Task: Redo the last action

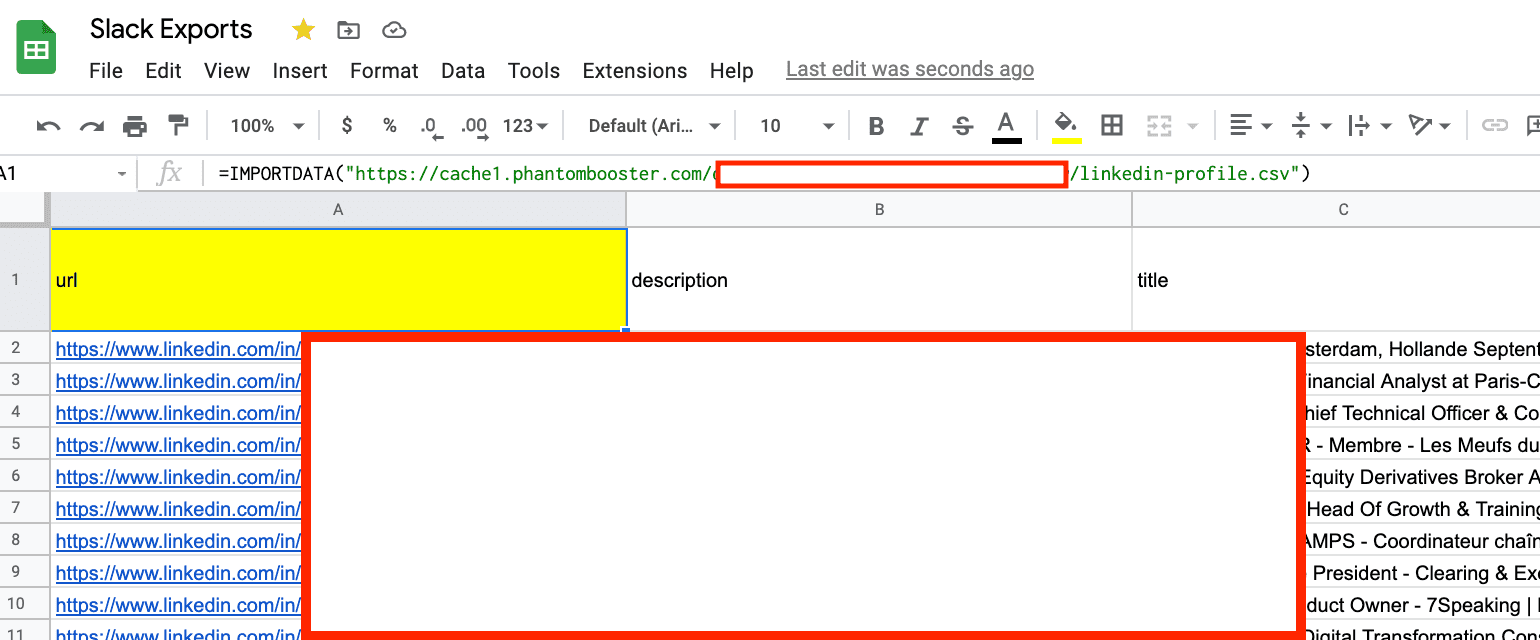Action: tap(92, 126)
